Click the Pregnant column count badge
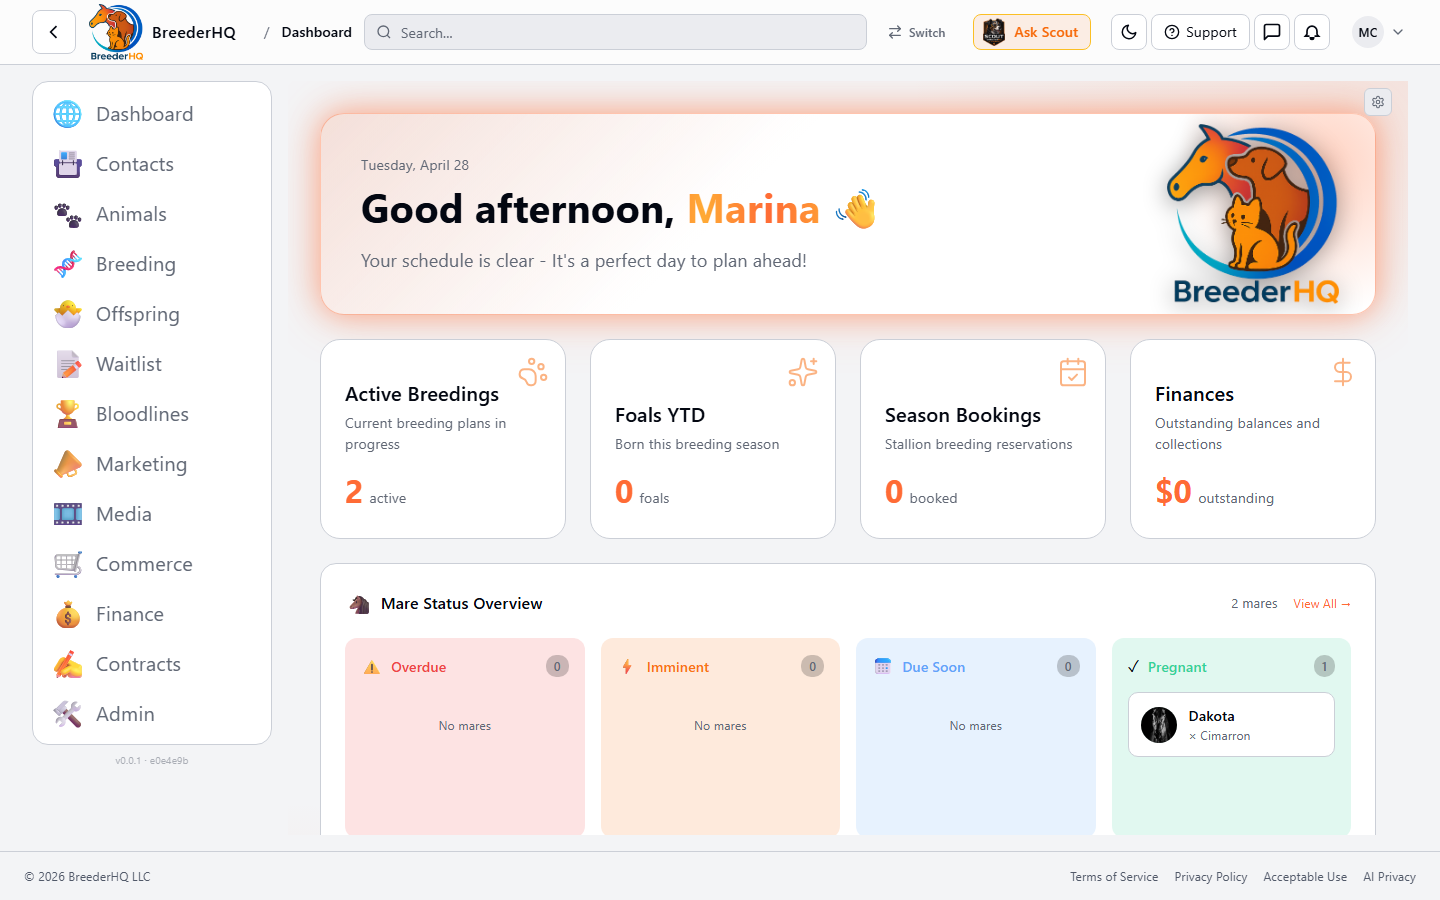The image size is (1440, 900). point(1324,666)
